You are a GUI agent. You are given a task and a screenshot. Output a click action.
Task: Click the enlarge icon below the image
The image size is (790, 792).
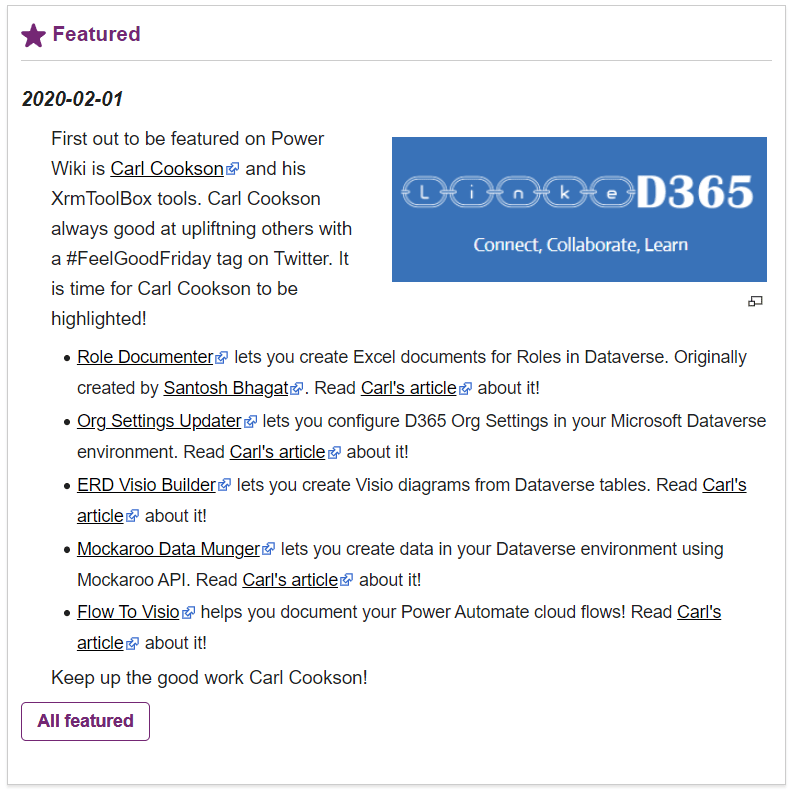point(755,301)
